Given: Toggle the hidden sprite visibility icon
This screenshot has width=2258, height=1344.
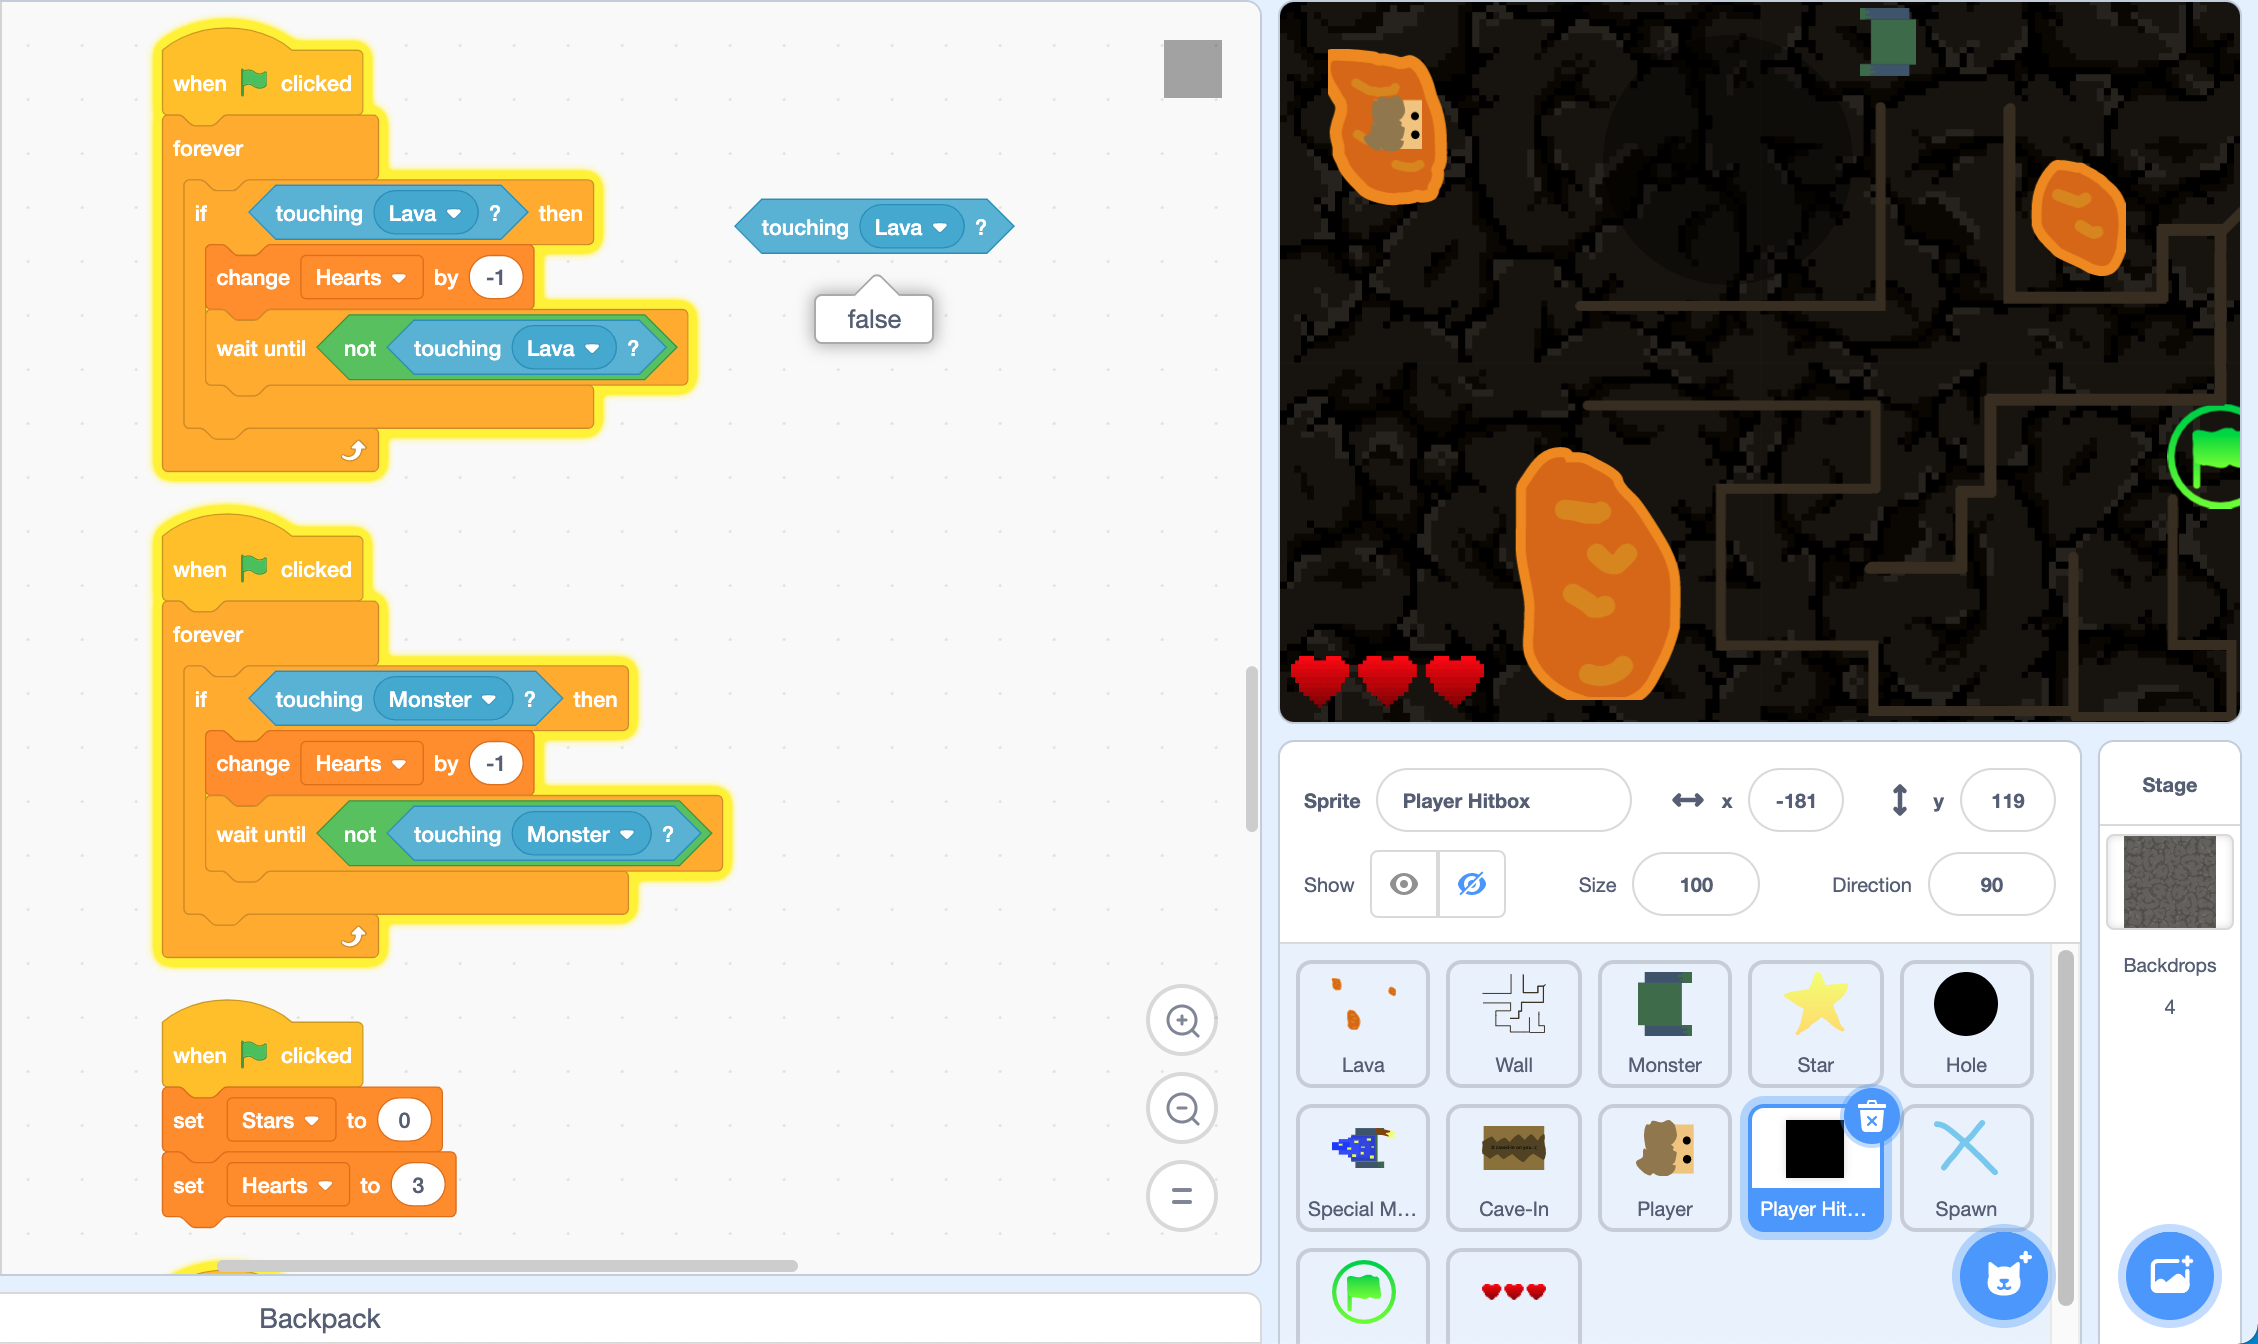Looking at the screenshot, I should (1470, 883).
